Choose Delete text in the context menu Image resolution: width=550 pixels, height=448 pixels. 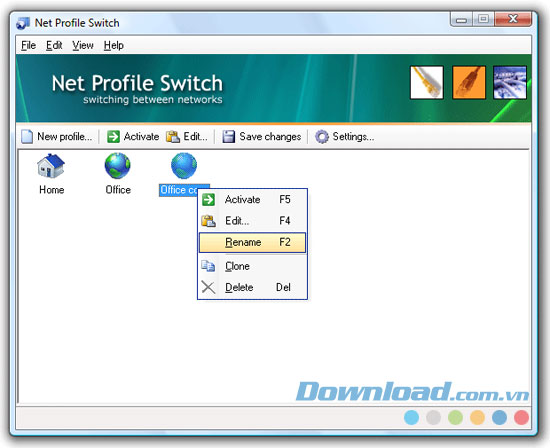[x=239, y=287]
